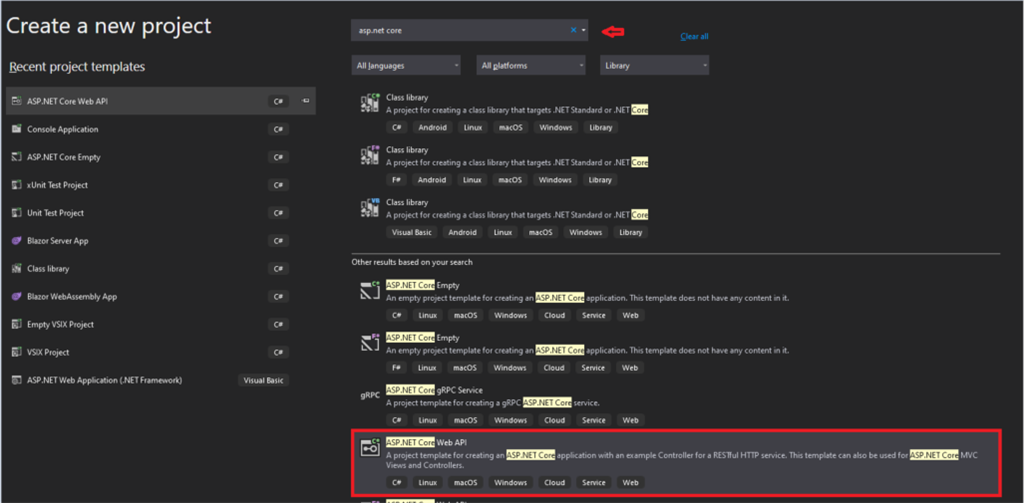Click the C# ASP.NET Core Empty result icon
The width and height of the screenshot is (1024, 503).
pyautogui.click(x=370, y=291)
